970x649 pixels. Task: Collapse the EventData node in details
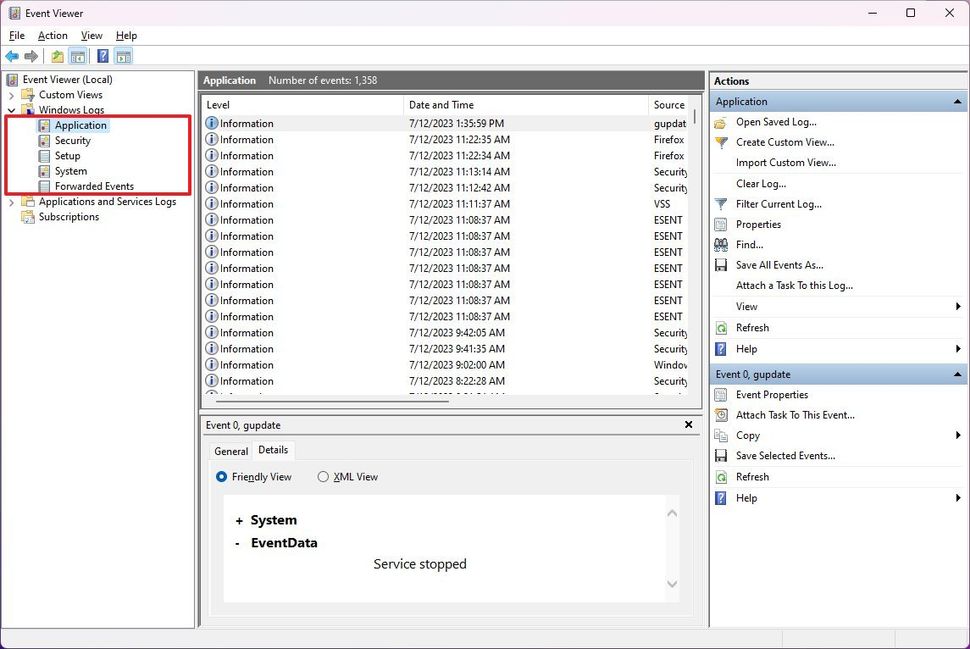point(238,544)
